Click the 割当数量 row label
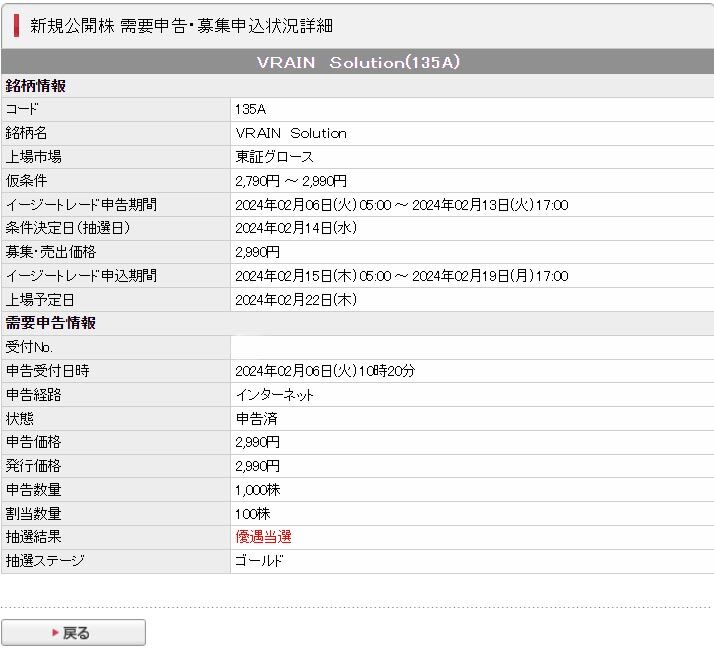 coord(33,514)
